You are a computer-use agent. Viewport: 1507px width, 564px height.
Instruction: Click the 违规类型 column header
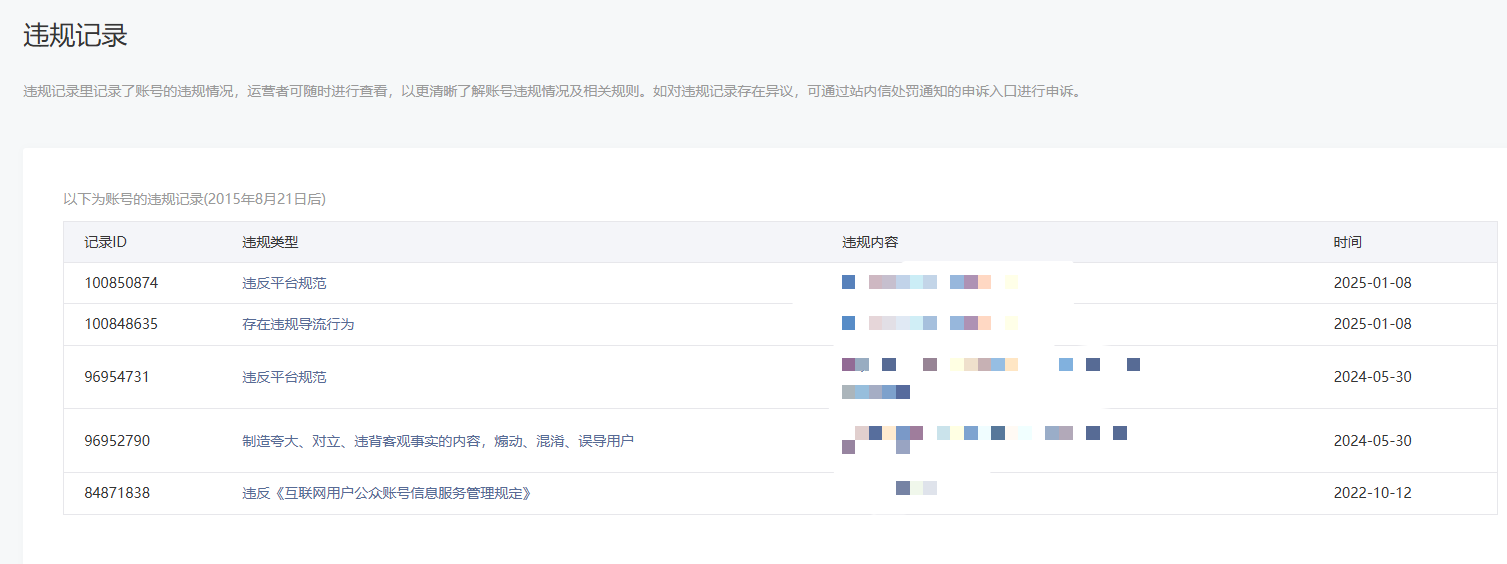click(x=270, y=242)
